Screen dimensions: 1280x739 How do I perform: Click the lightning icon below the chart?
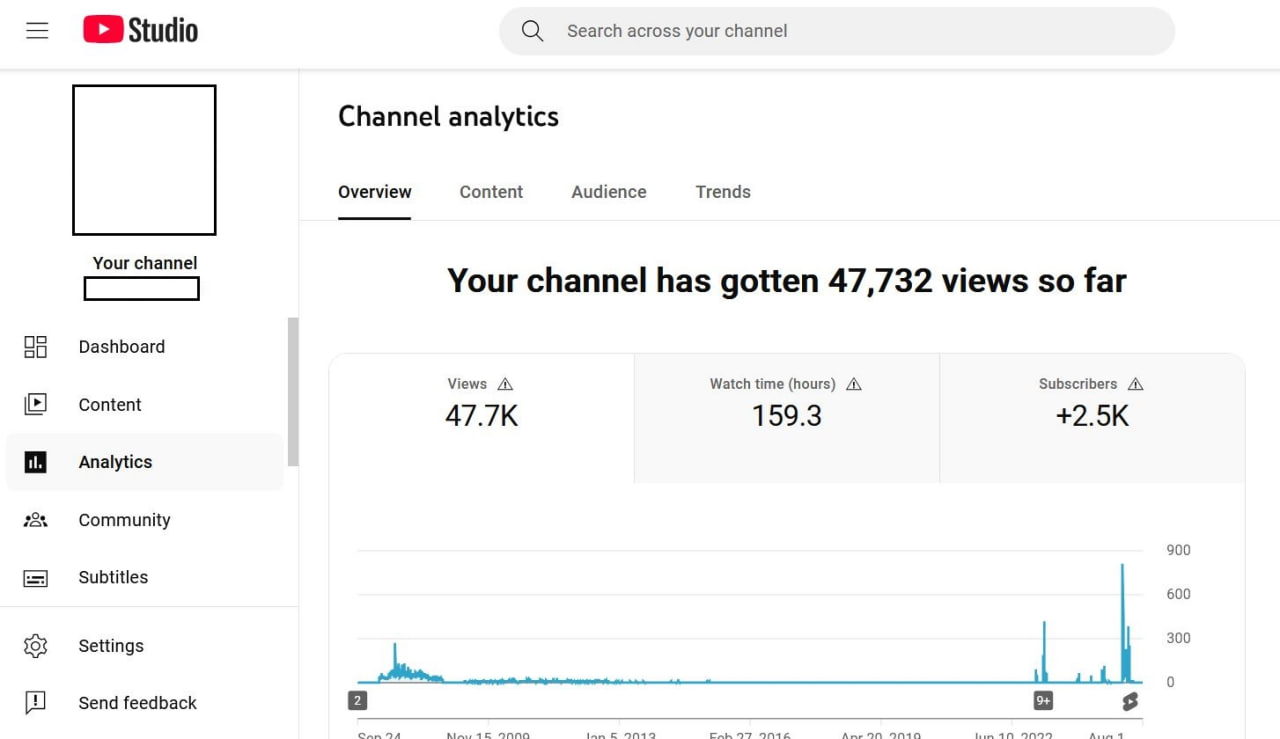[1129, 702]
